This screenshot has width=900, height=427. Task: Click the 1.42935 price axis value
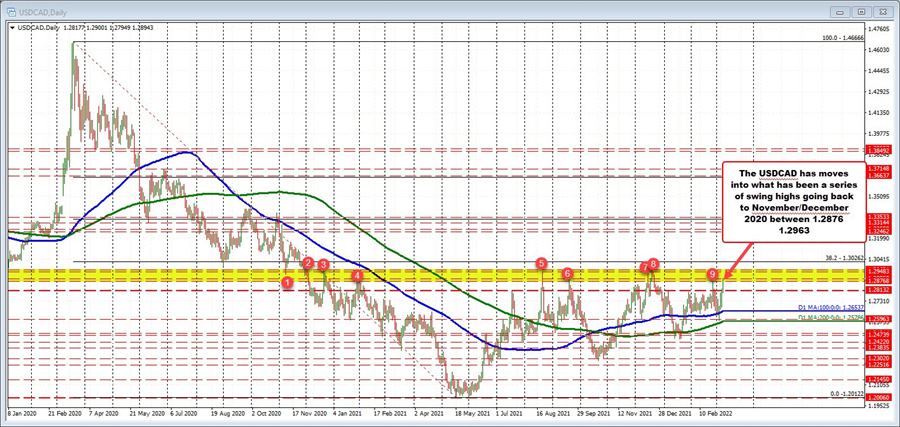(x=878, y=92)
